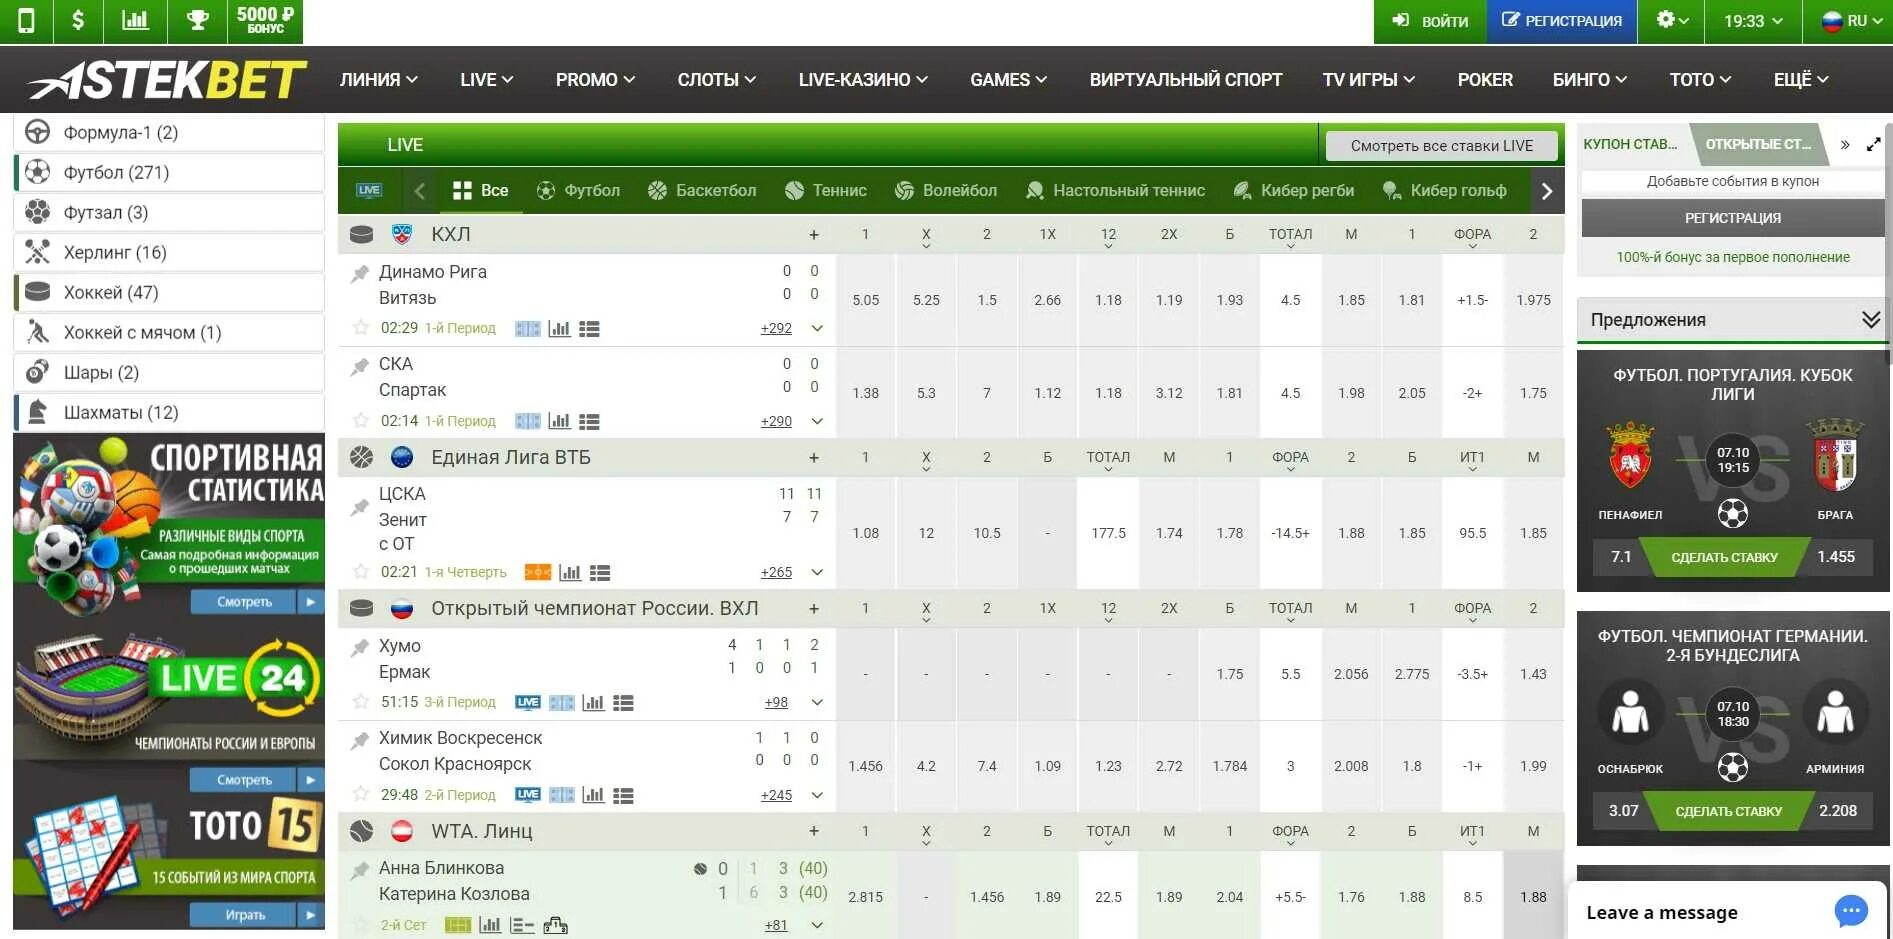Switch to the Настольный теннис tab

tap(1116, 191)
